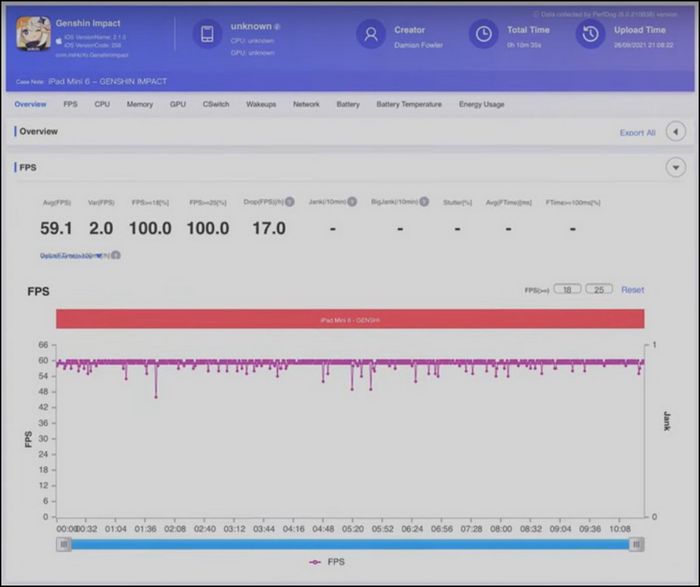Click the Avg(FPS) value 59.1
This screenshot has height=587, width=700.
[56, 229]
